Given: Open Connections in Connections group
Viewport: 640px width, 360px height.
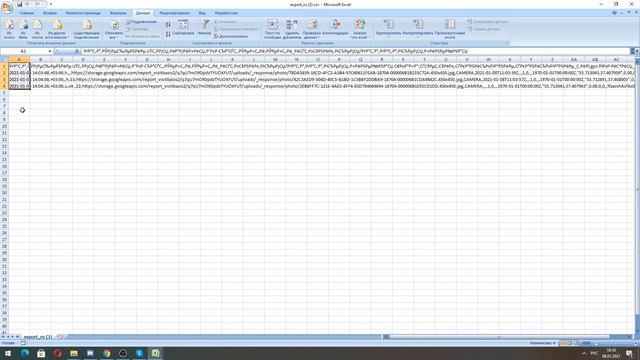Looking at the screenshot, I should coord(141,22).
